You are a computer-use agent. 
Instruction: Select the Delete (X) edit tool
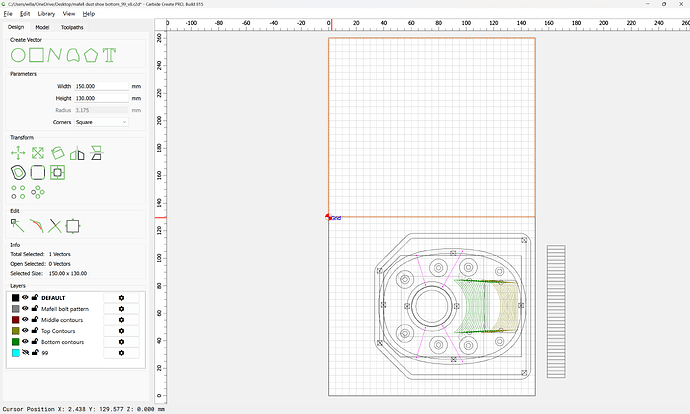[x=55, y=226]
